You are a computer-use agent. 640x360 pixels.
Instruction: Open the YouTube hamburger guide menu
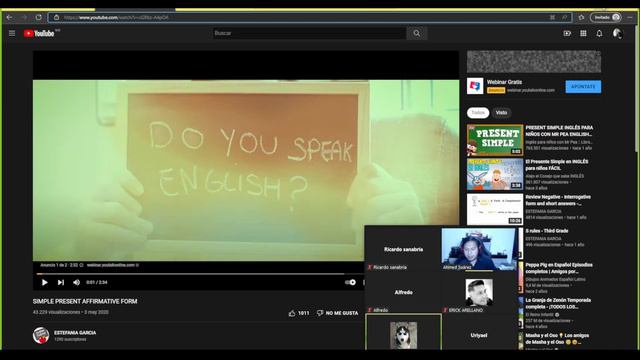tap(12, 33)
